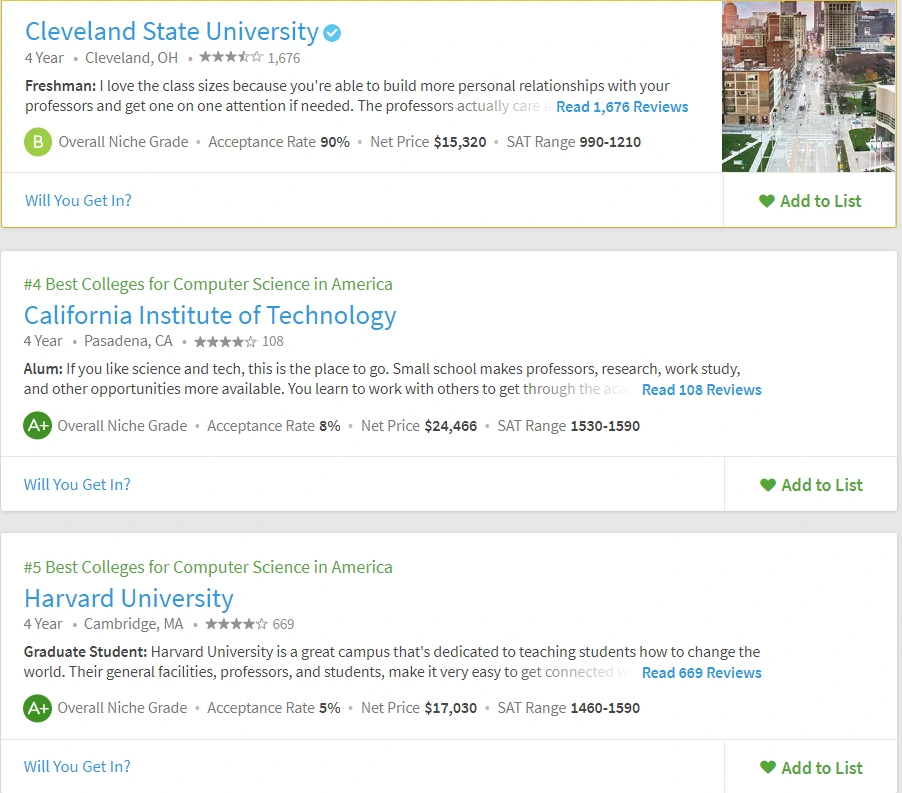This screenshot has height=793, width=902.
Task: Click heart icon in Cleveland State card
Action: pyautogui.click(x=766, y=201)
